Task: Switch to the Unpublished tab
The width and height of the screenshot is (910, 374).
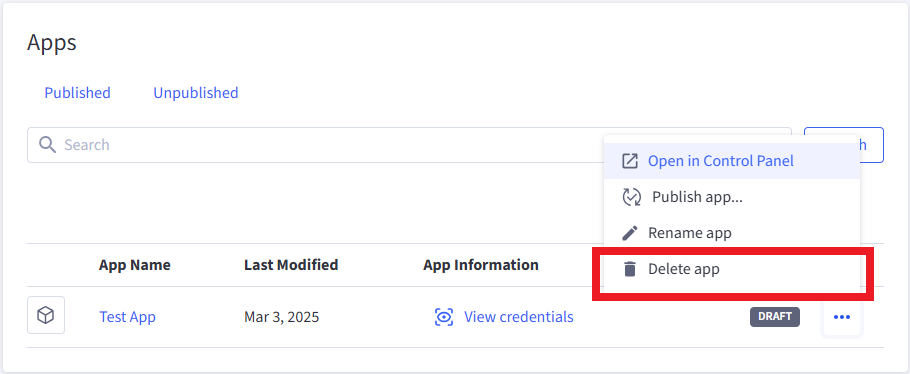Action: (x=196, y=93)
